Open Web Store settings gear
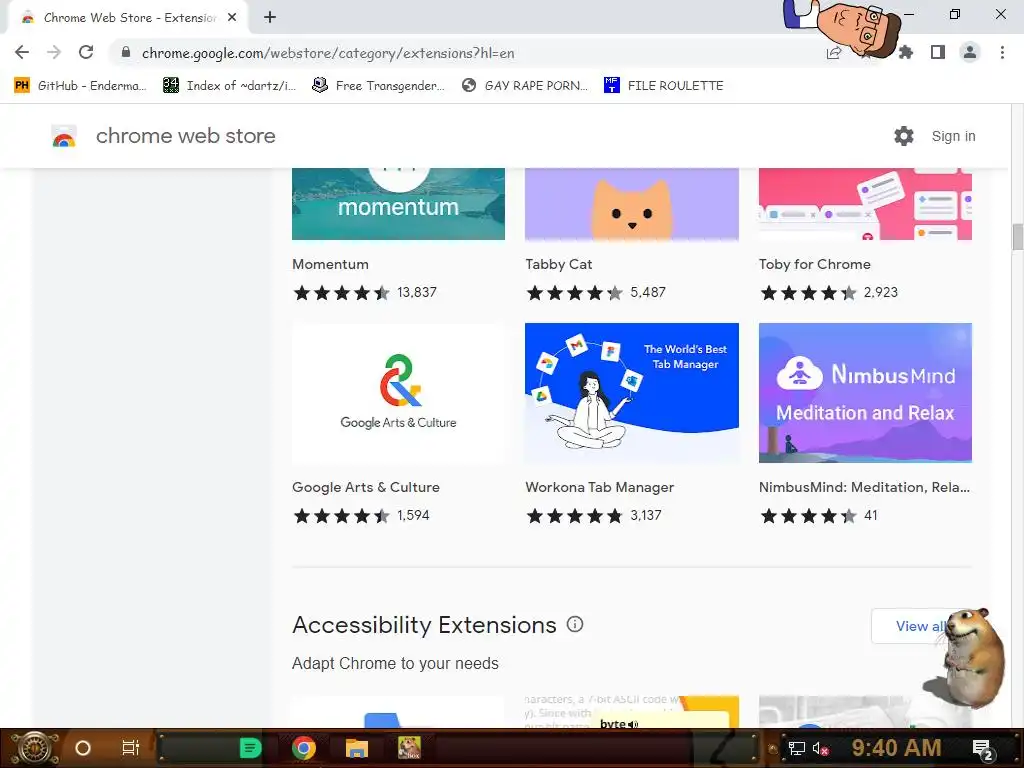Viewport: 1024px width, 768px height. tap(904, 136)
